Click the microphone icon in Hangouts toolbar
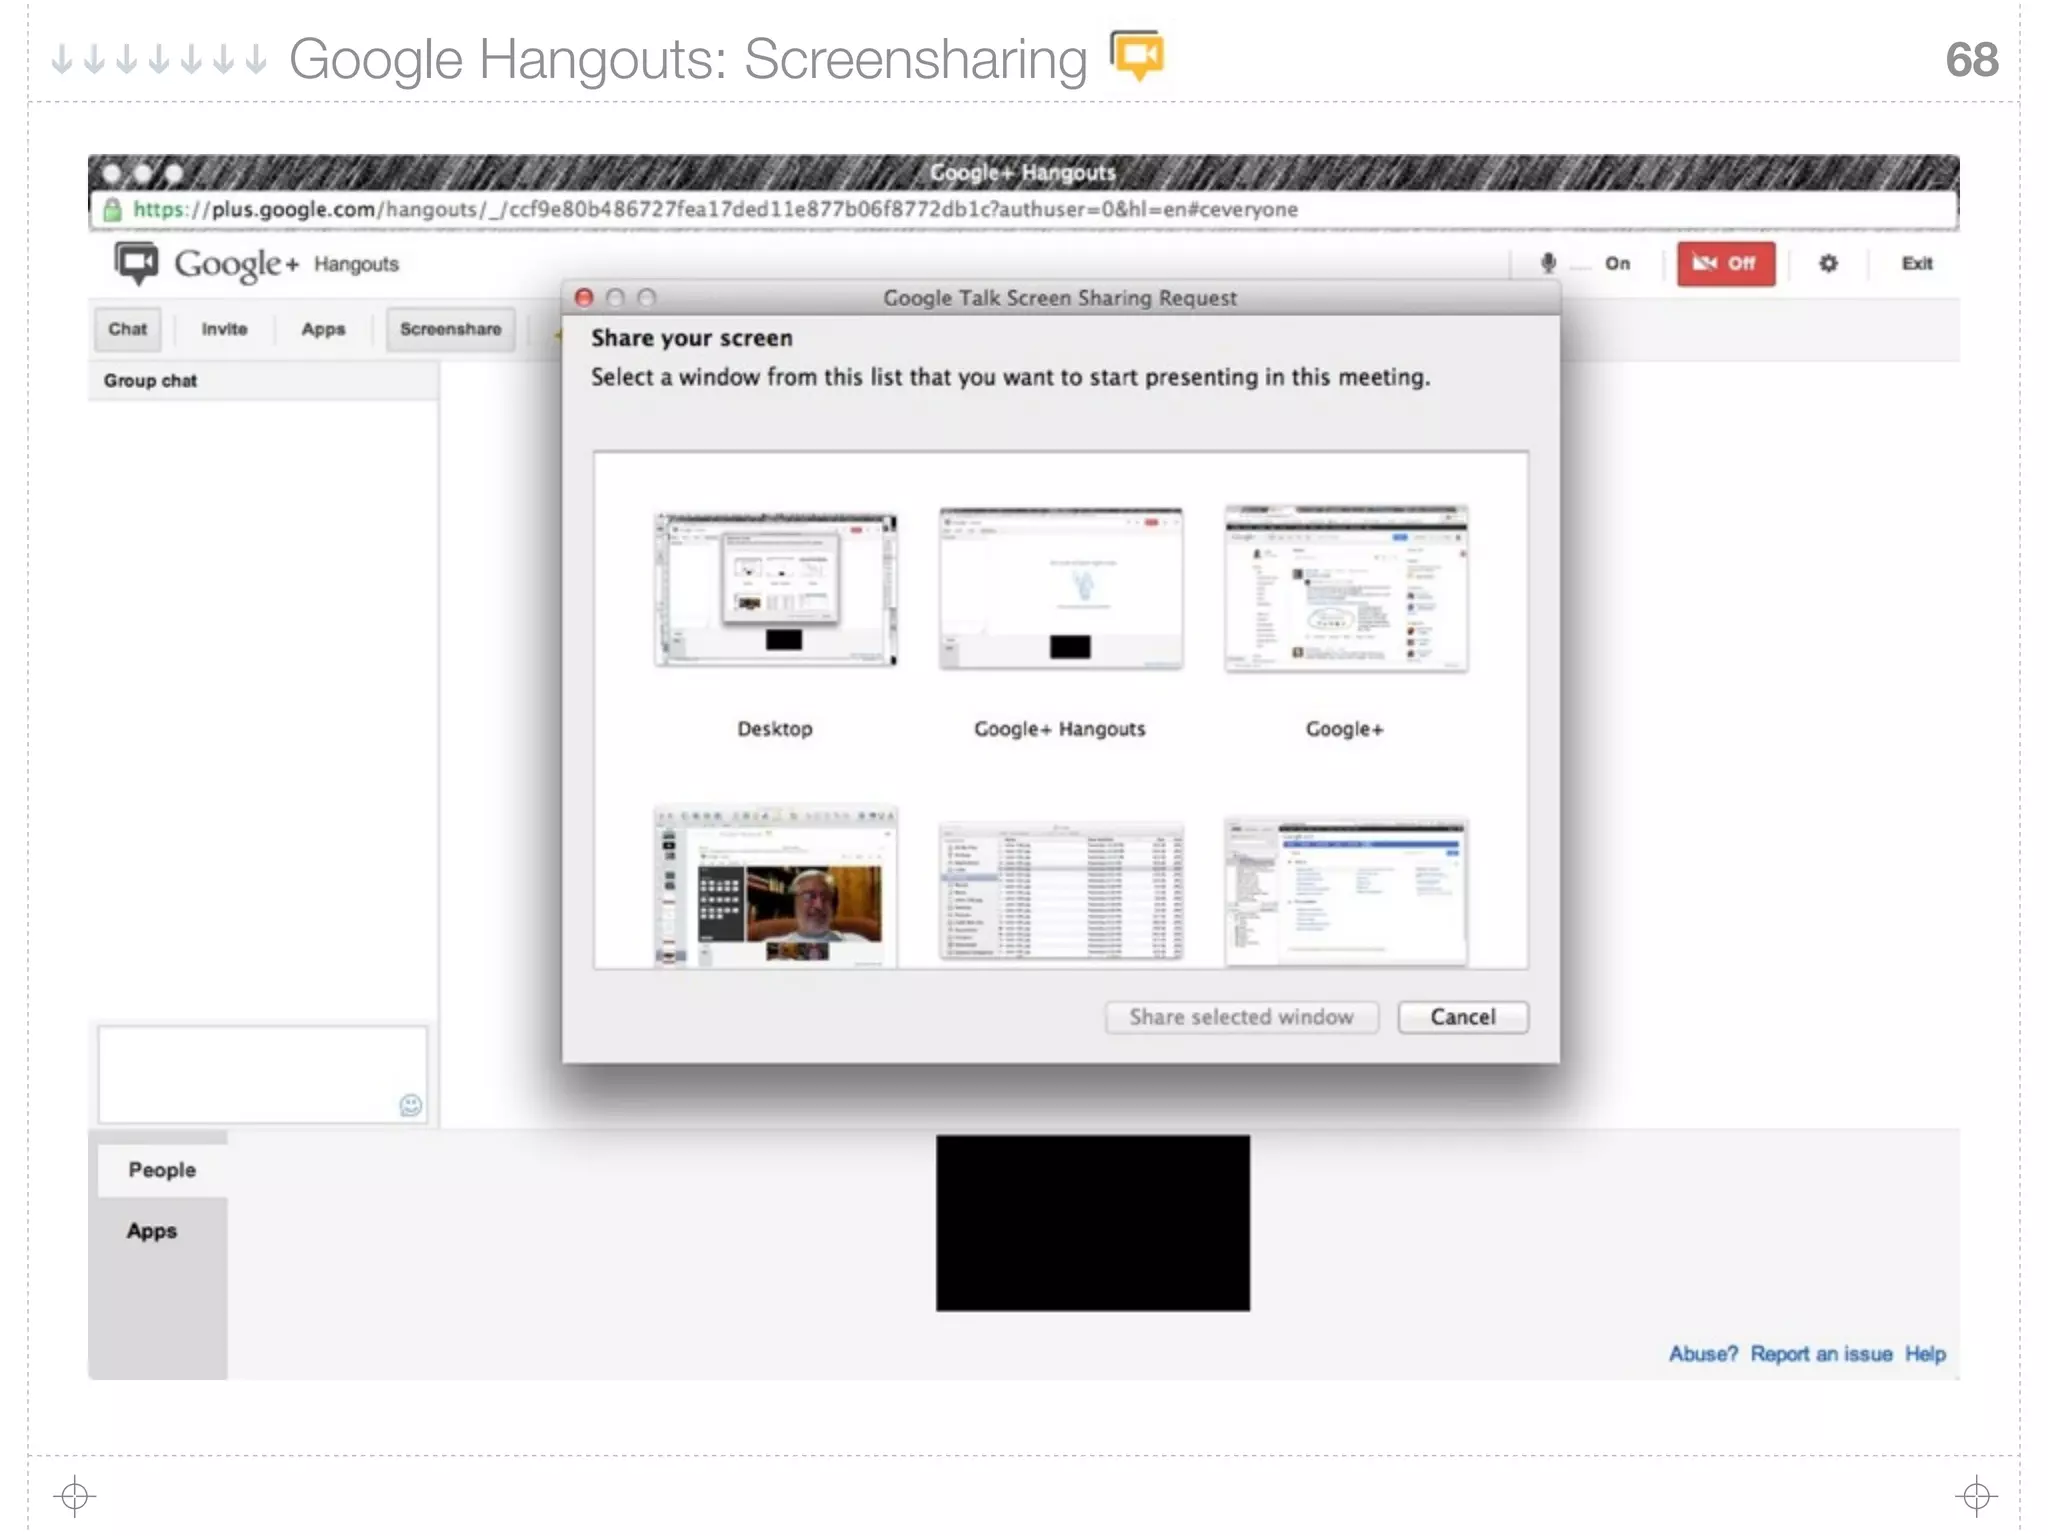 click(x=1548, y=263)
